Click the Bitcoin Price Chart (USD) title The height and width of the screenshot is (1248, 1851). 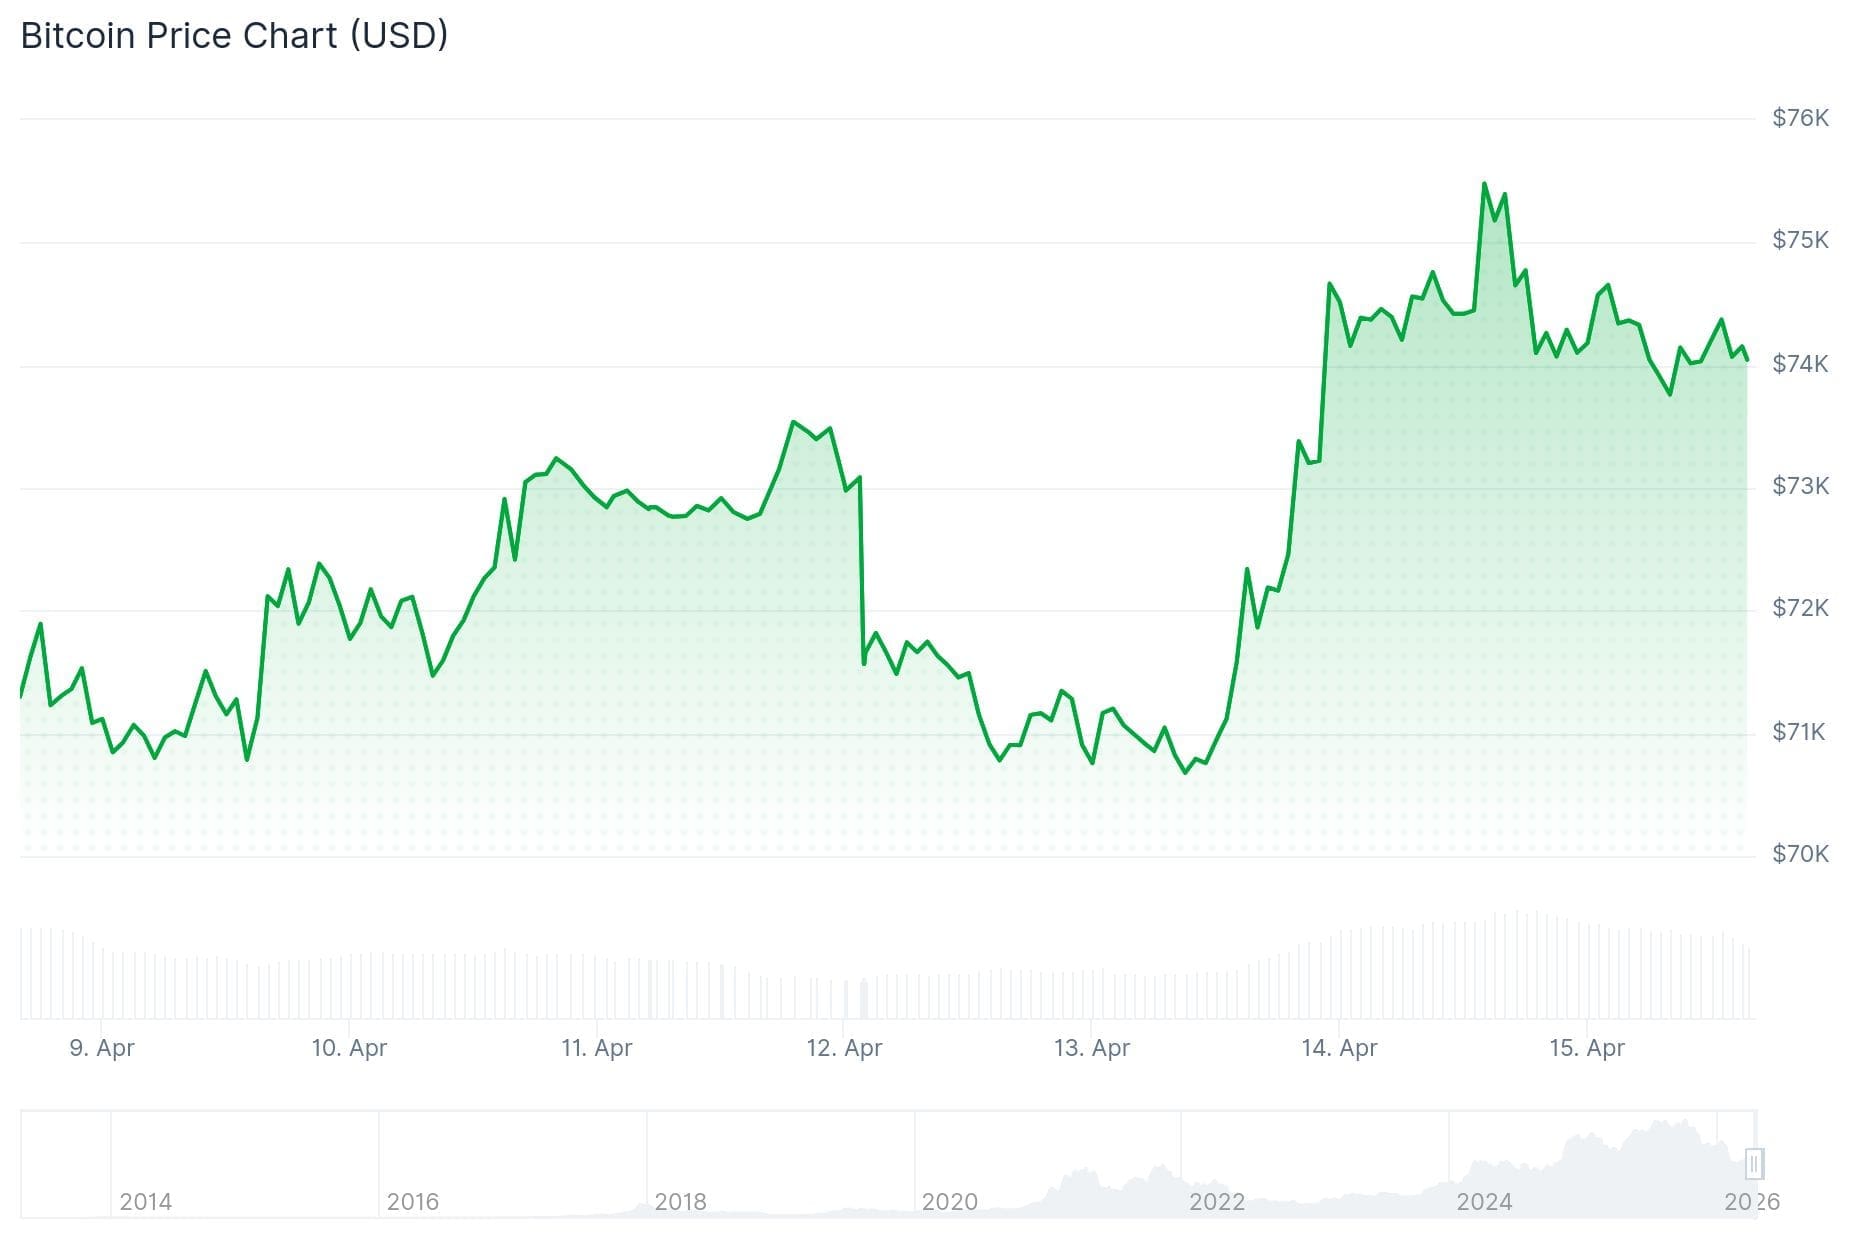click(x=234, y=36)
